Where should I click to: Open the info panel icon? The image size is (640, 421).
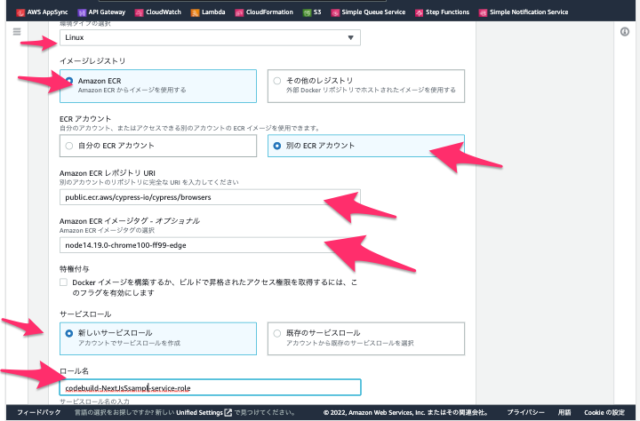624,31
